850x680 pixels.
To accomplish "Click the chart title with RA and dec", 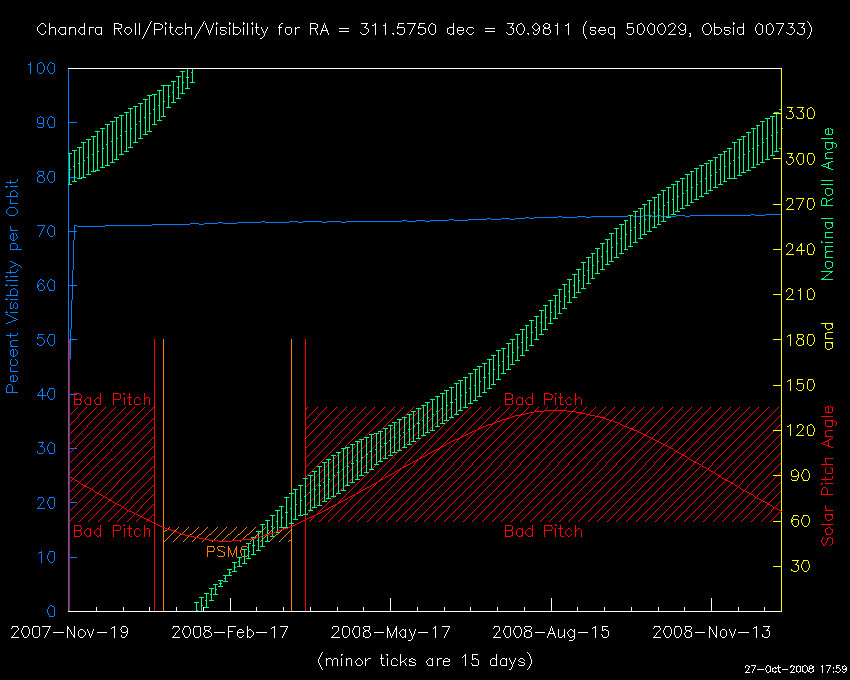I will tap(424, 30).
